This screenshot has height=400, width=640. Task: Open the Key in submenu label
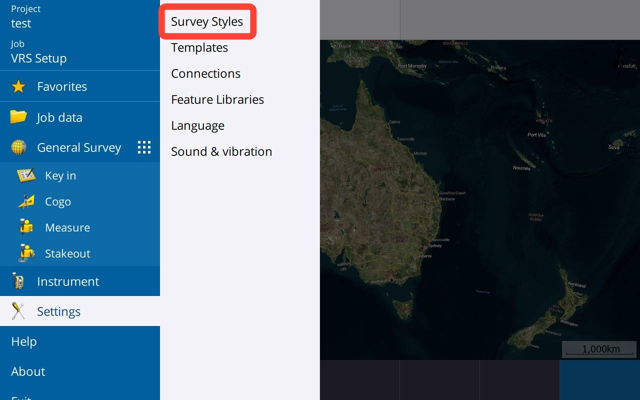[60, 176]
